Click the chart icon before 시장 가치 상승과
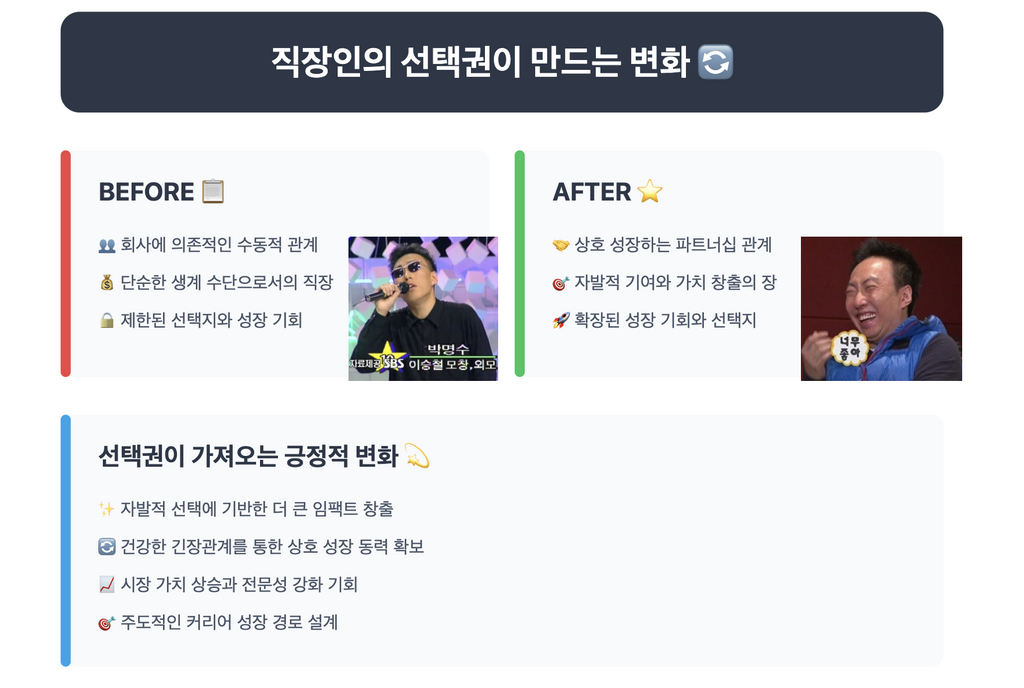Viewport: 1024px width, 688px height. [x=106, y=585]
